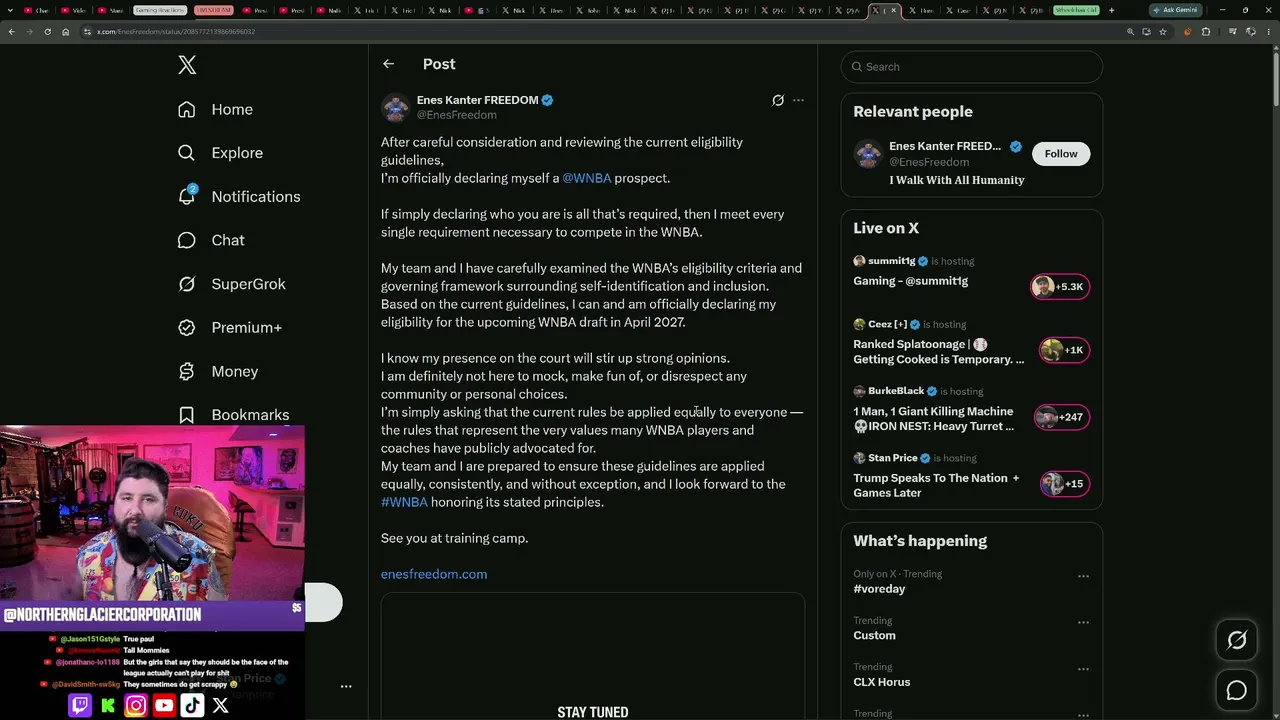Open the Custom trending topic
Image resolution: width=1280 pixels, height=720 pixels.
874,636
